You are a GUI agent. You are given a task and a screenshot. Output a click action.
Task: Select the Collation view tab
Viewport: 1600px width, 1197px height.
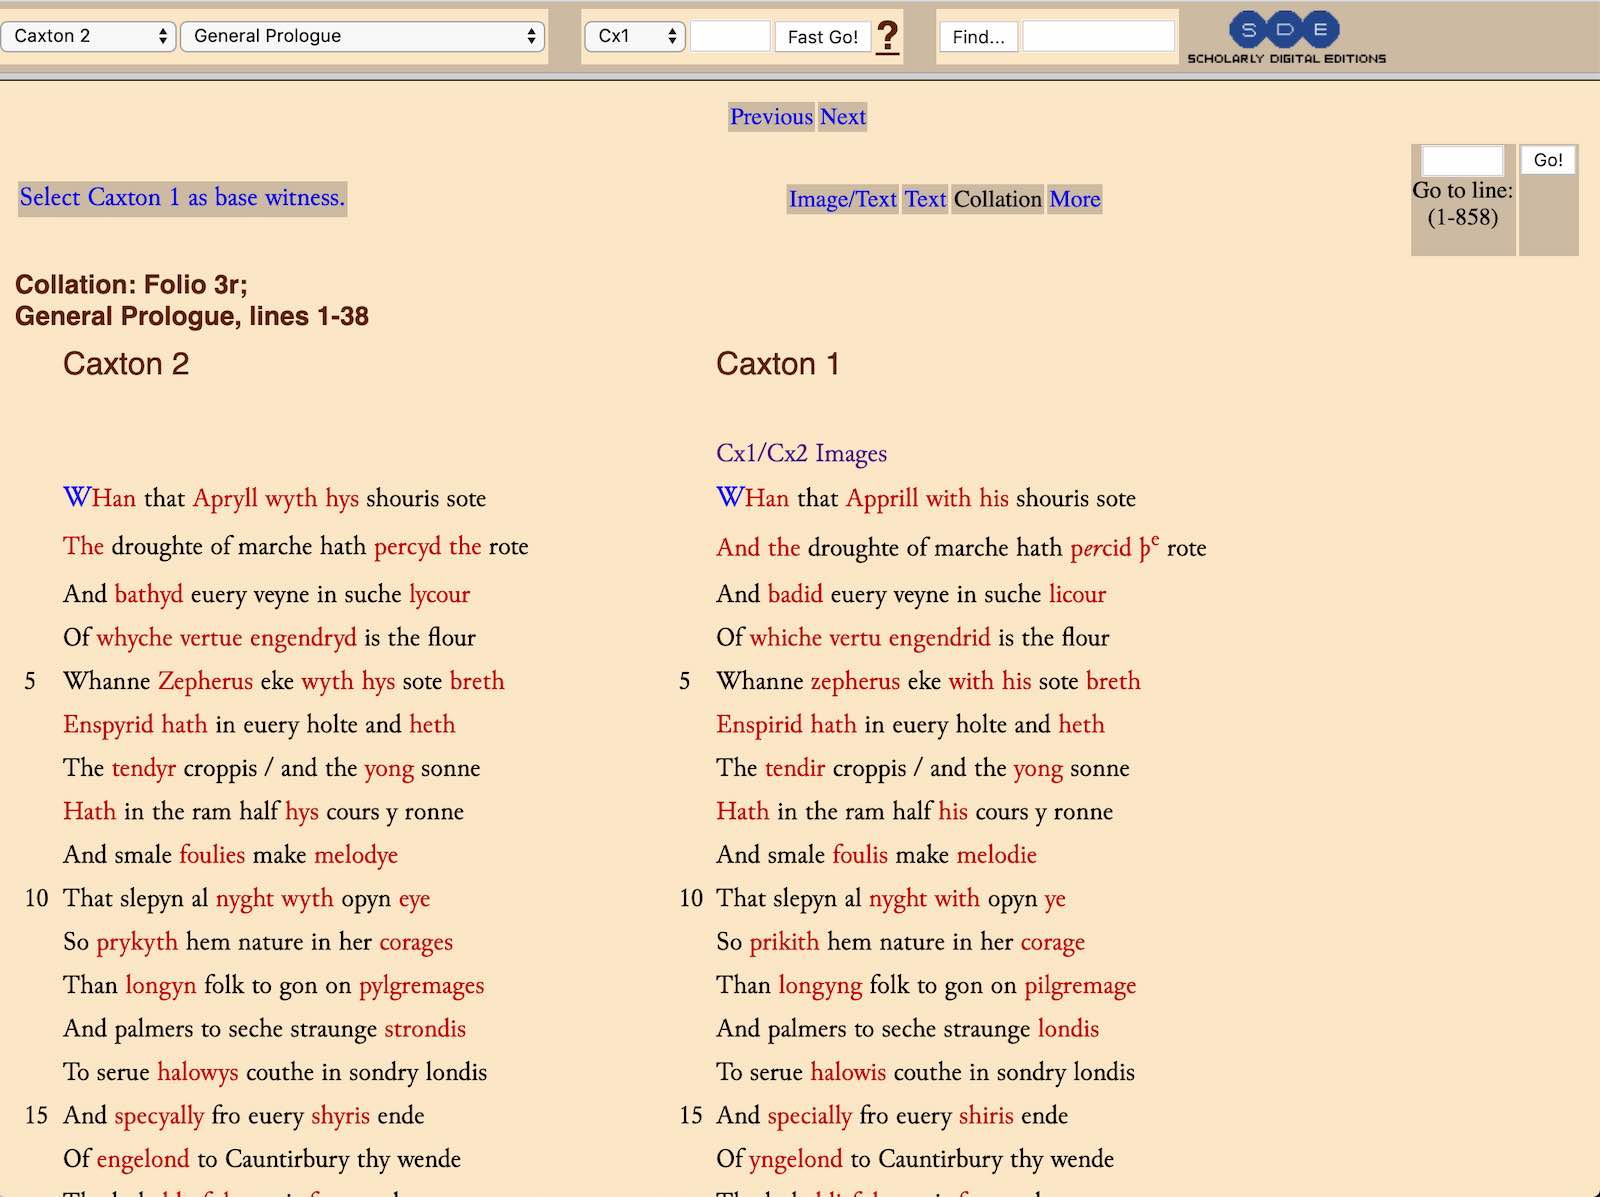point(997,199)
